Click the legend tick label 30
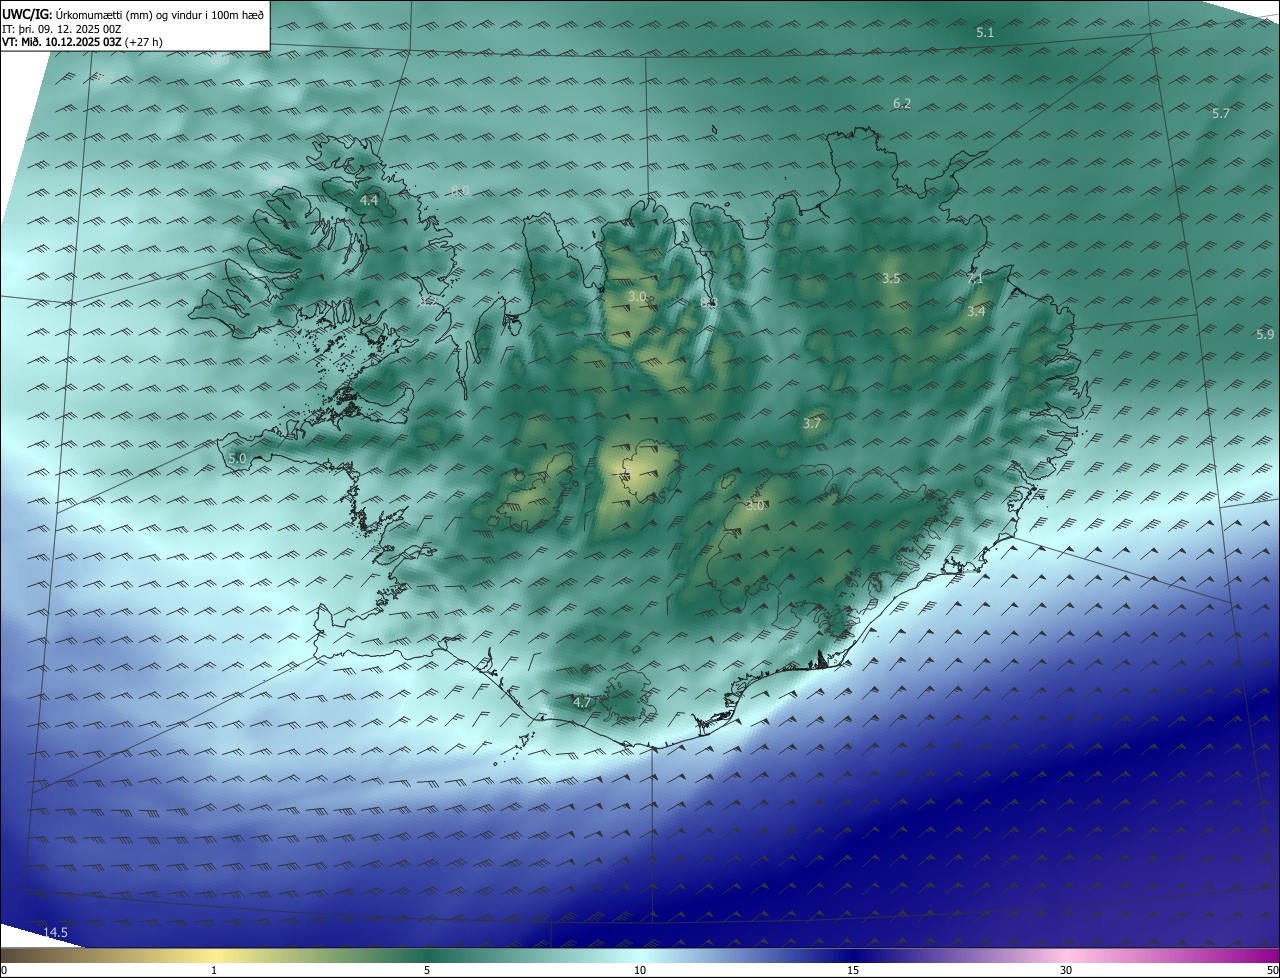This screenshot has width=1280, height=978. pyautogui.click(x=1066, y=970)
